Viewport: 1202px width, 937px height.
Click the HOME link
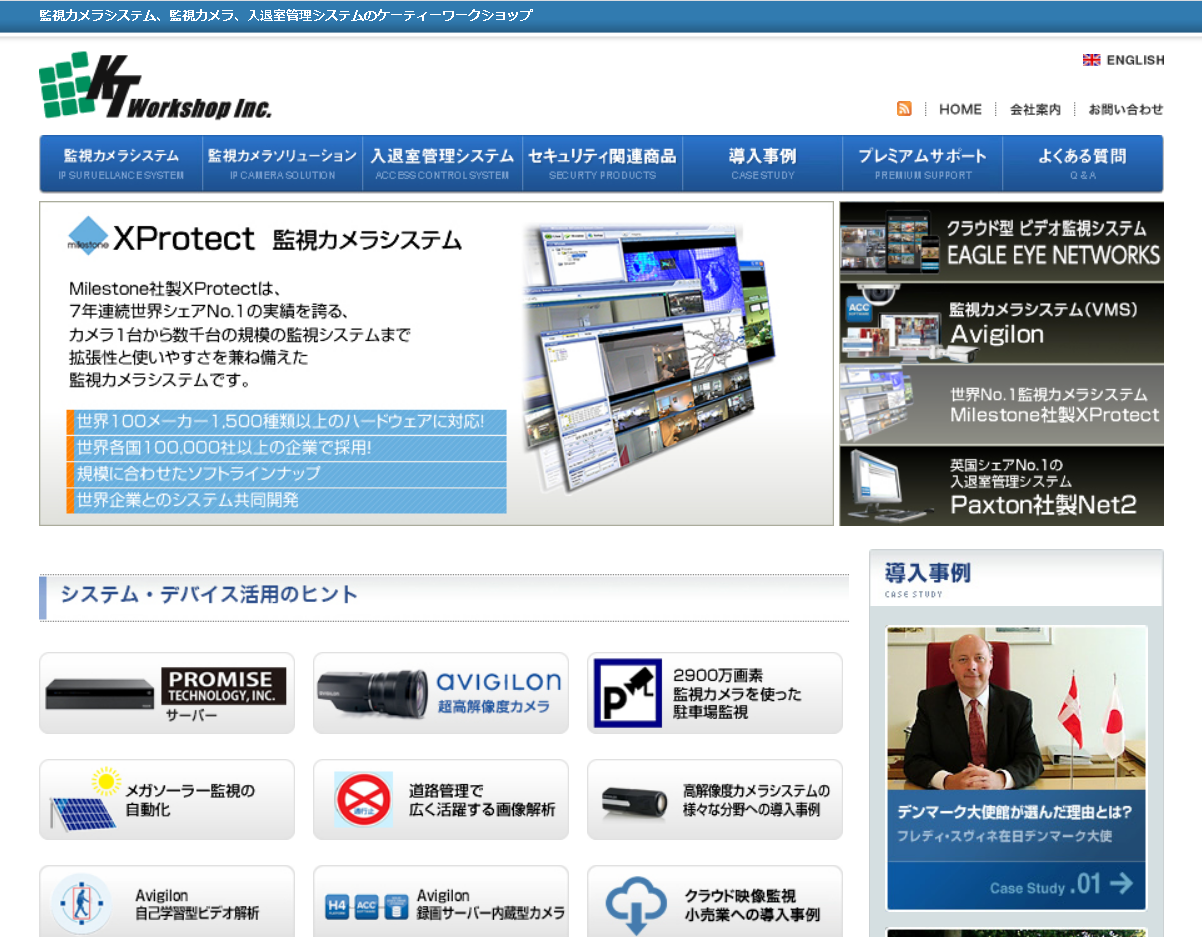(959, 110)
